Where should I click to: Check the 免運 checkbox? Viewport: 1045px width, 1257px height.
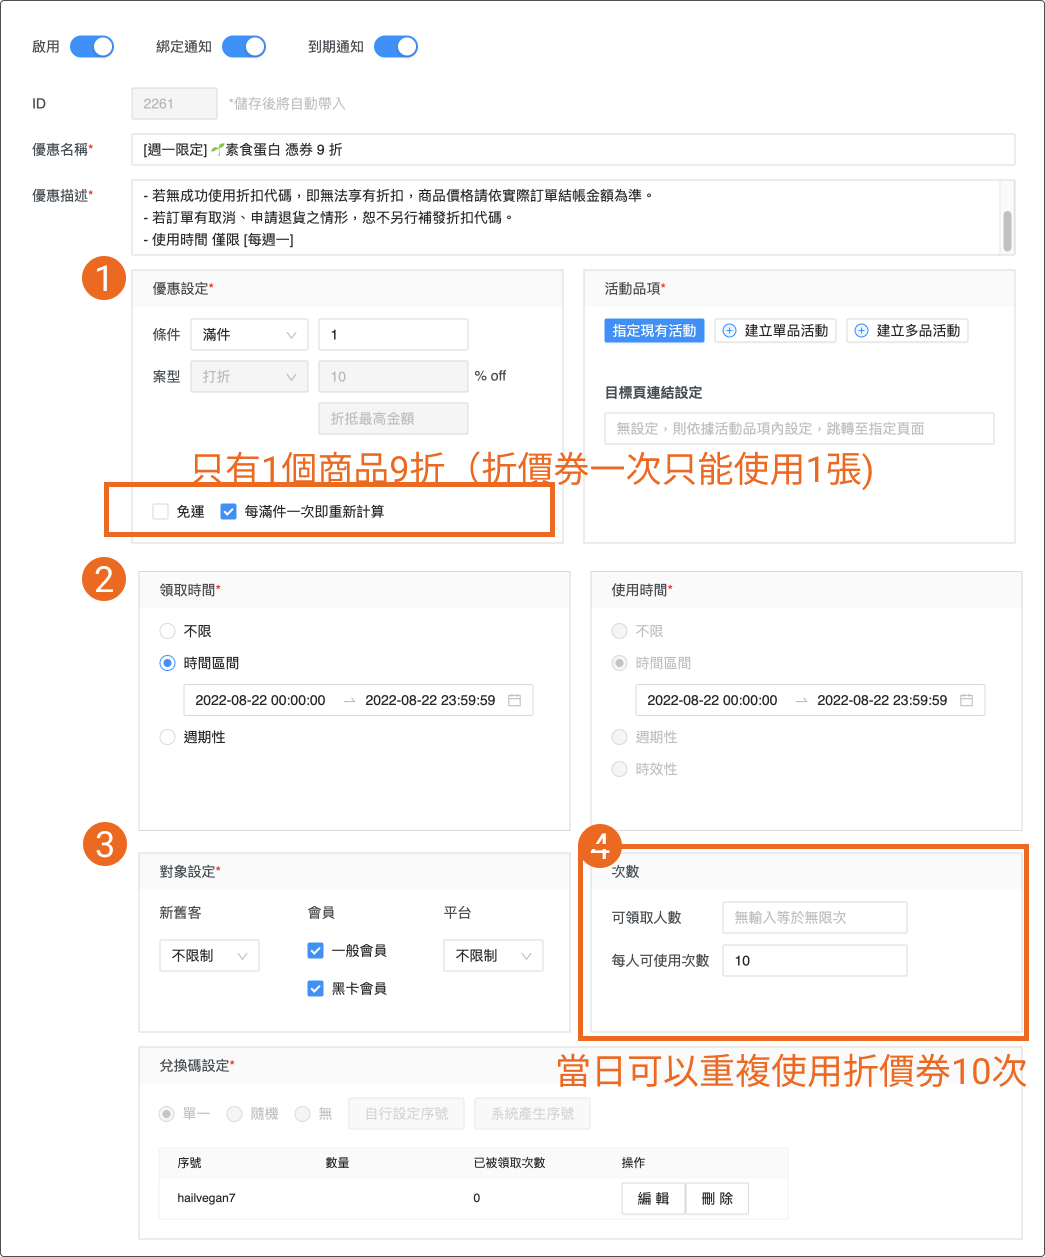(161, 512)
